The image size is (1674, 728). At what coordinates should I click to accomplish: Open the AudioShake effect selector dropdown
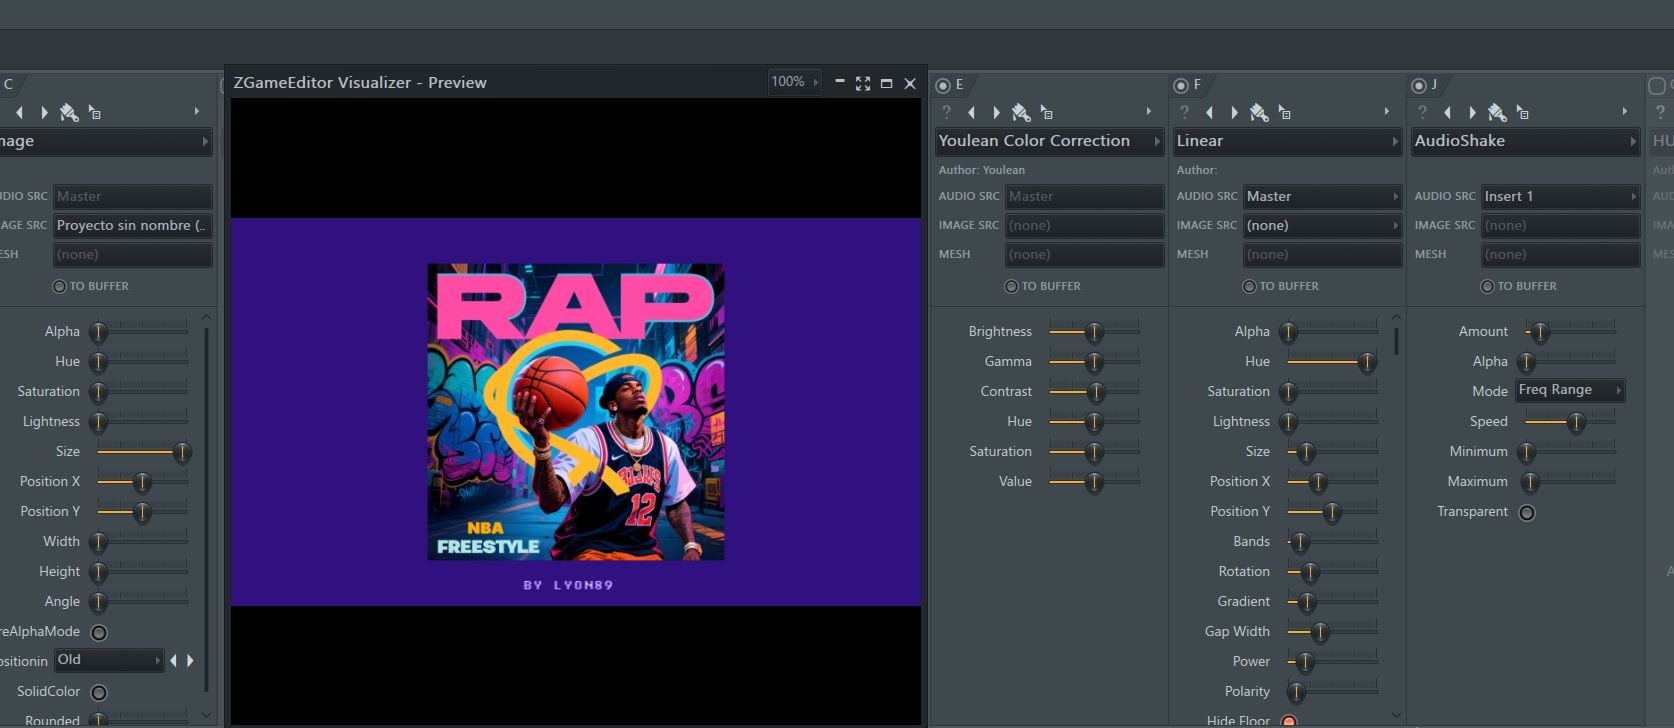click(x=1525, y=141)
